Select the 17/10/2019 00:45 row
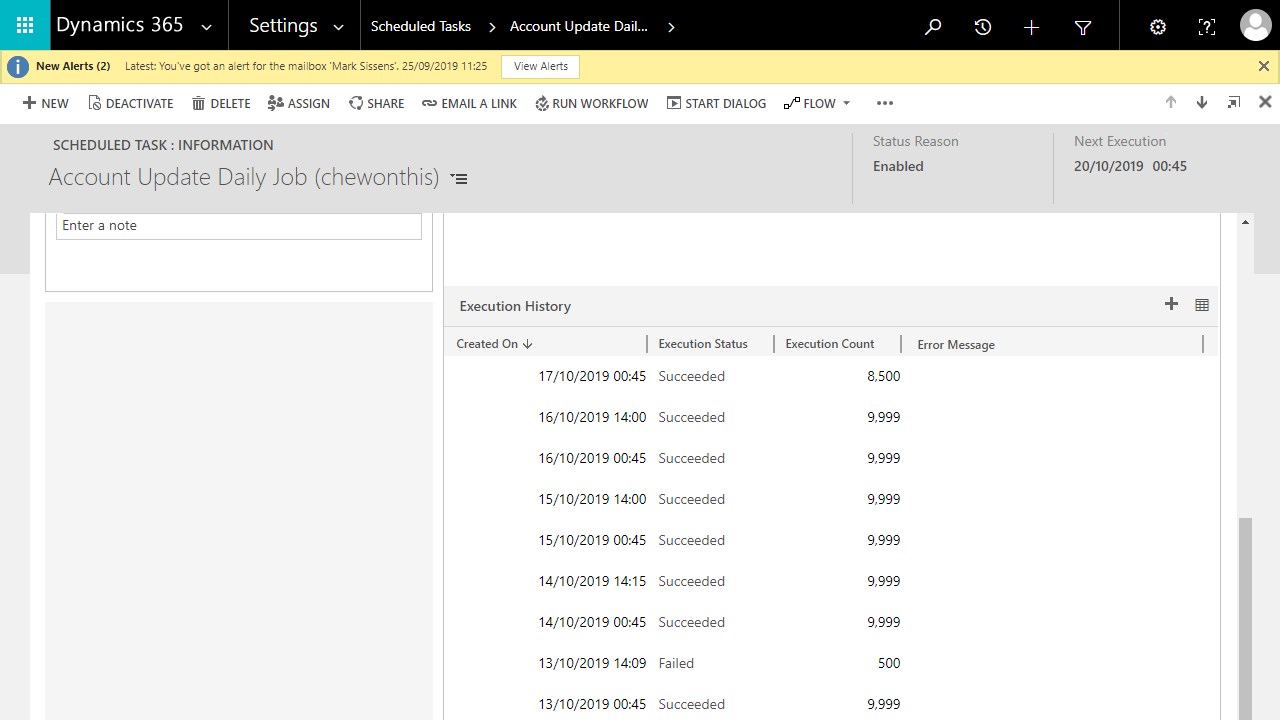This screenshot has width=1280, height=720. coord(831,377)
